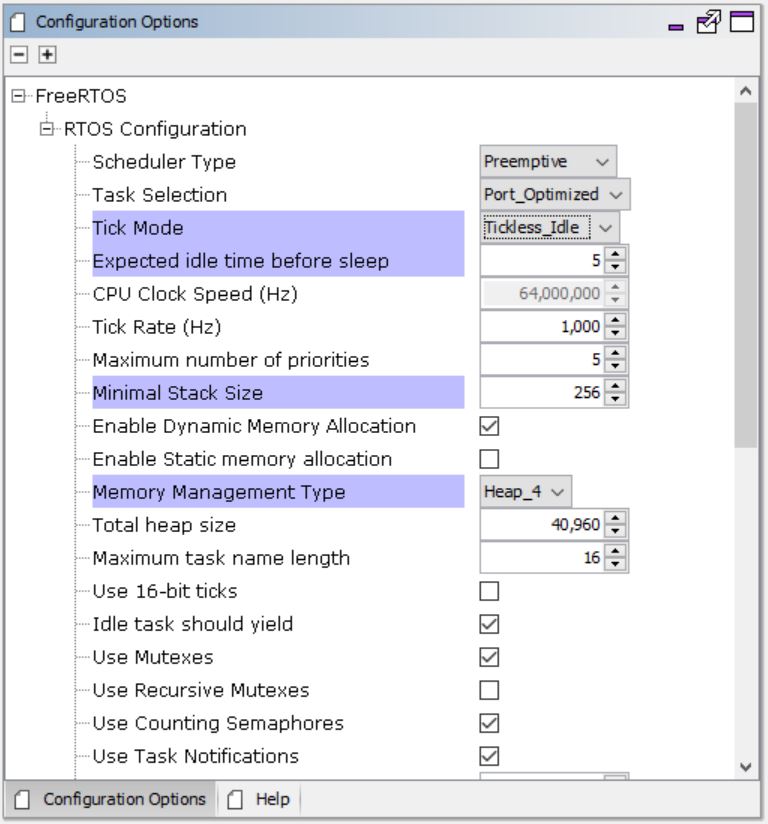Viewport: 768px width, 824px height.
Task: Decrease Total heap size with down arrow
Action: 617,531
